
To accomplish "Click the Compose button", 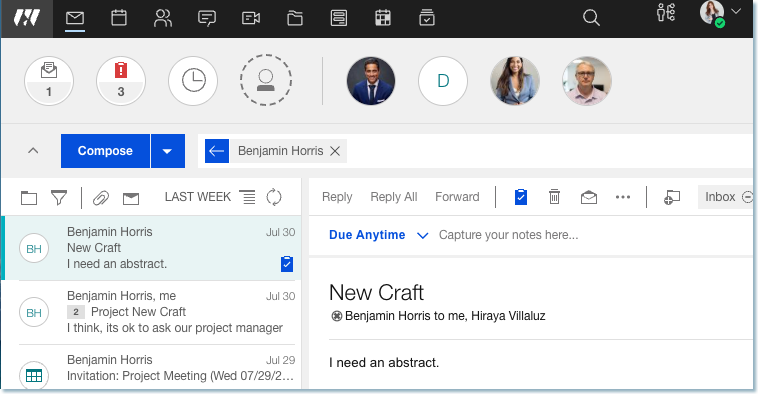I will pos(105,151).
